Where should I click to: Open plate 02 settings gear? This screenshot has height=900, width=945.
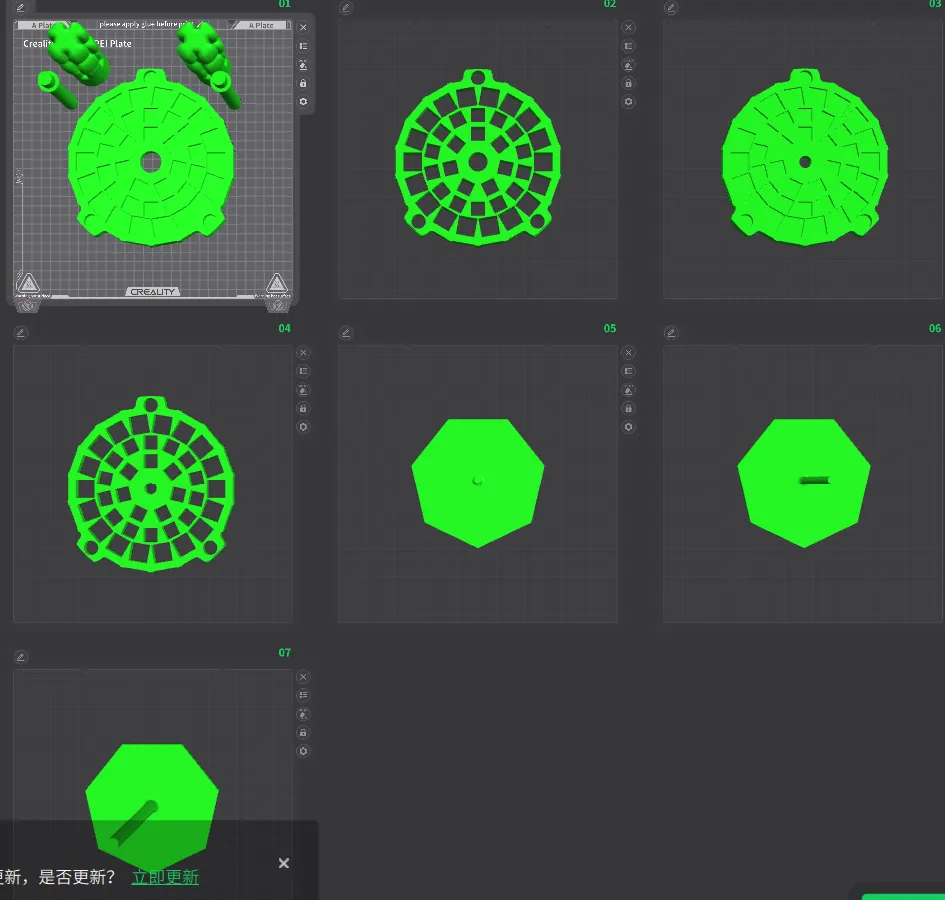628,101
